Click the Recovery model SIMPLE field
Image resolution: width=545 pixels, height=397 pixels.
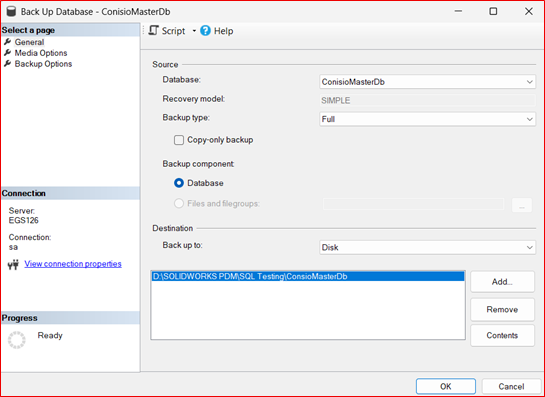coord(427,100)
